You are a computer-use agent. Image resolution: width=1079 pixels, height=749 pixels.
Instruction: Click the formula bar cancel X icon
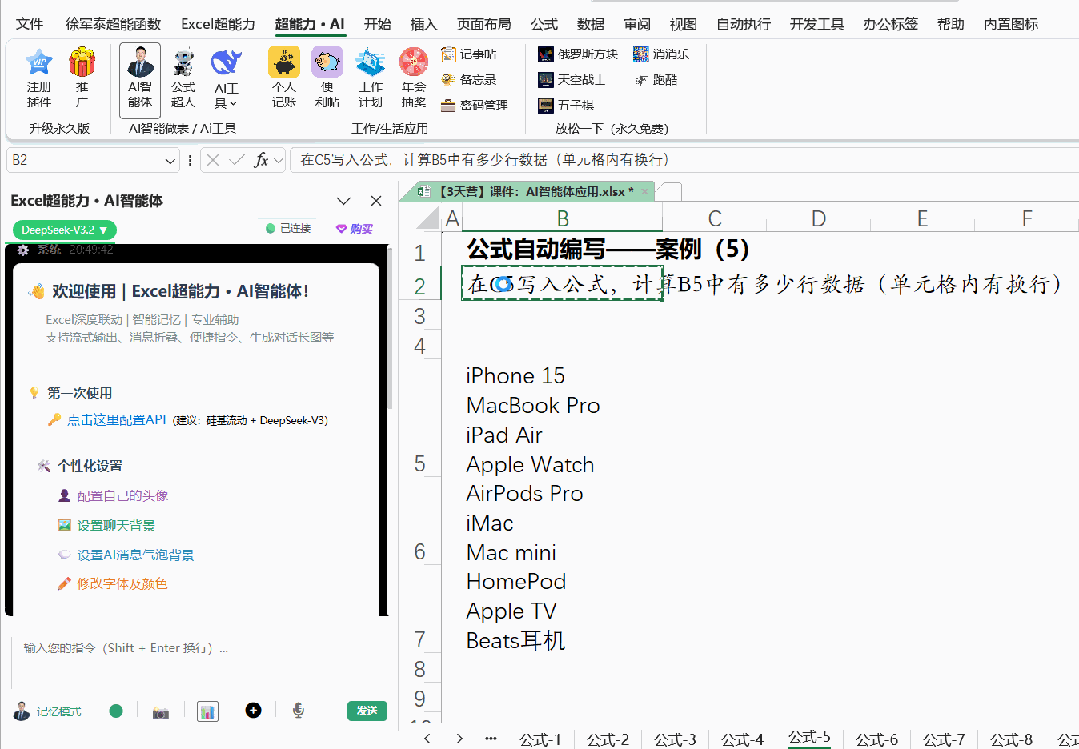click(x=214, y=160)
